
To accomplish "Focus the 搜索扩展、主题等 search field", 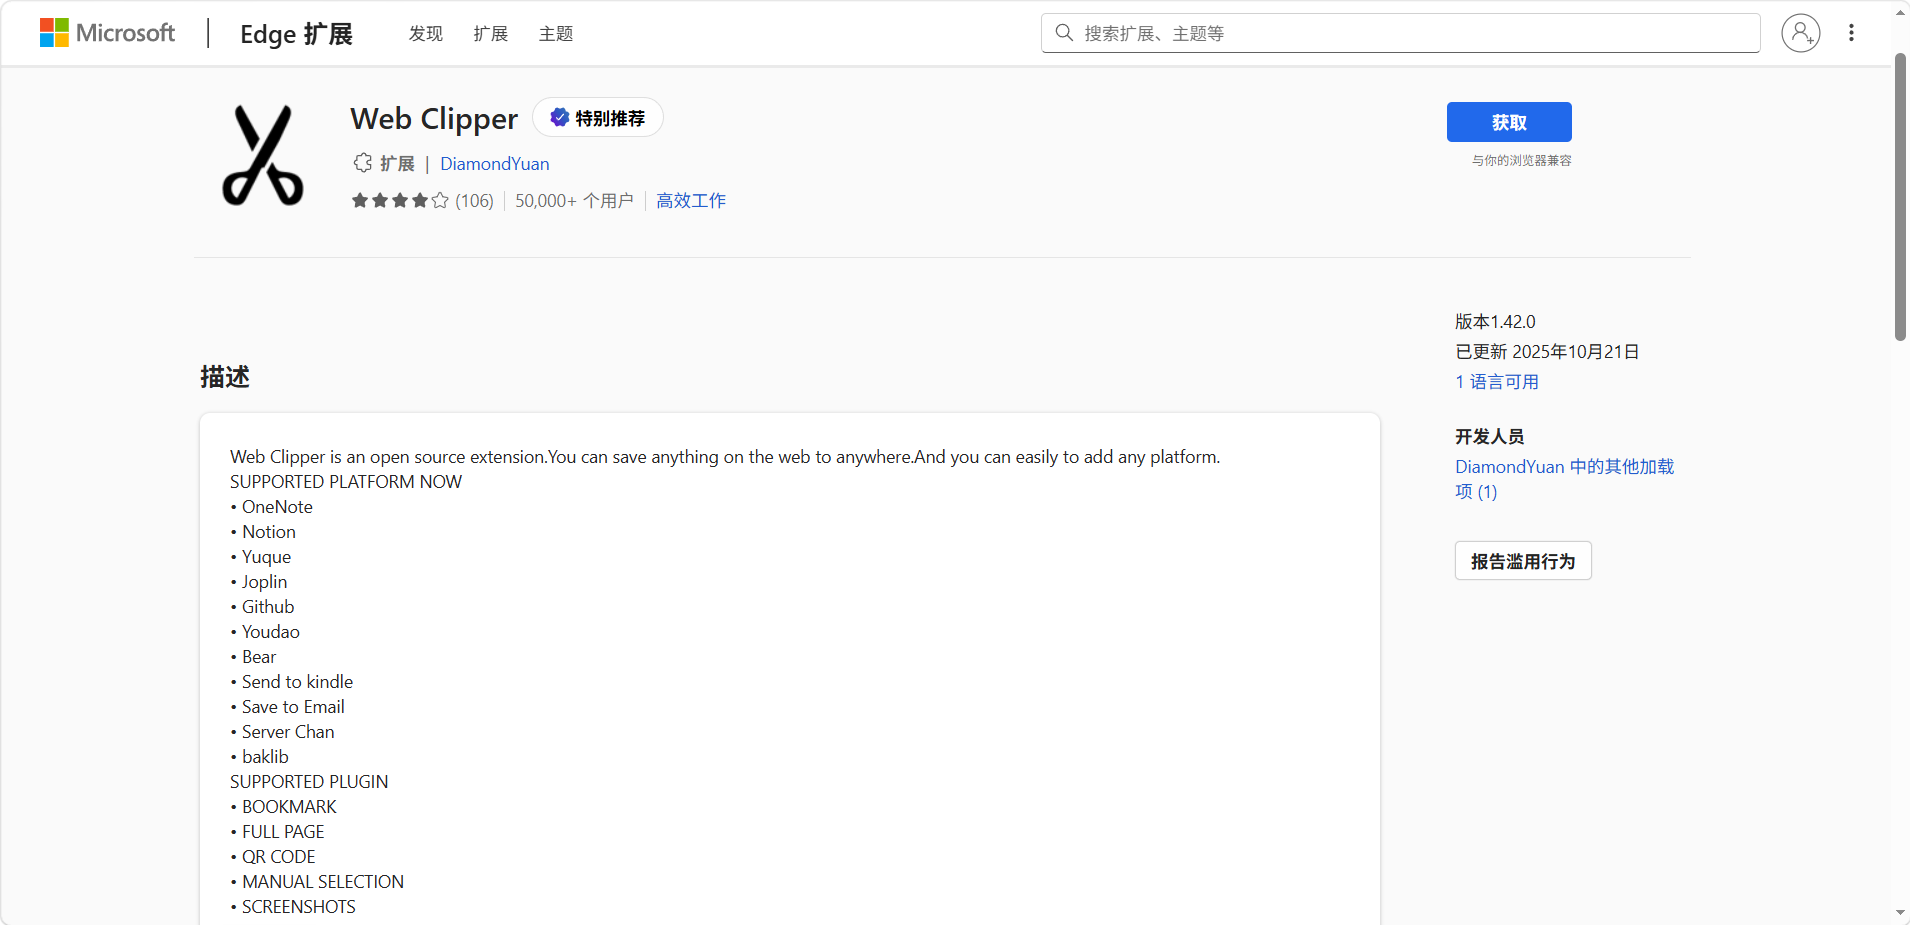I will (x=1410, y=33).
